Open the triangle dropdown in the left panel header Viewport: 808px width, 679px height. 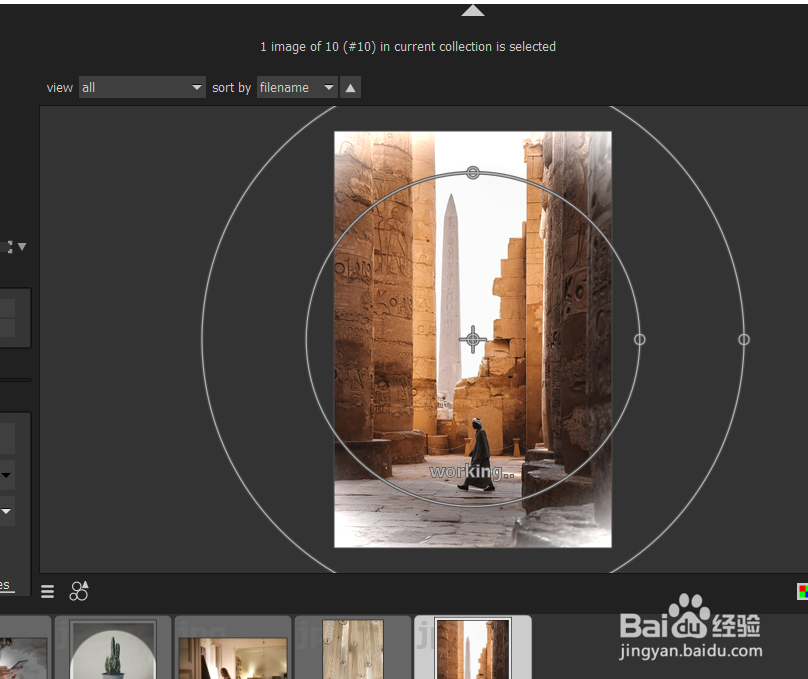click(21, 246)
